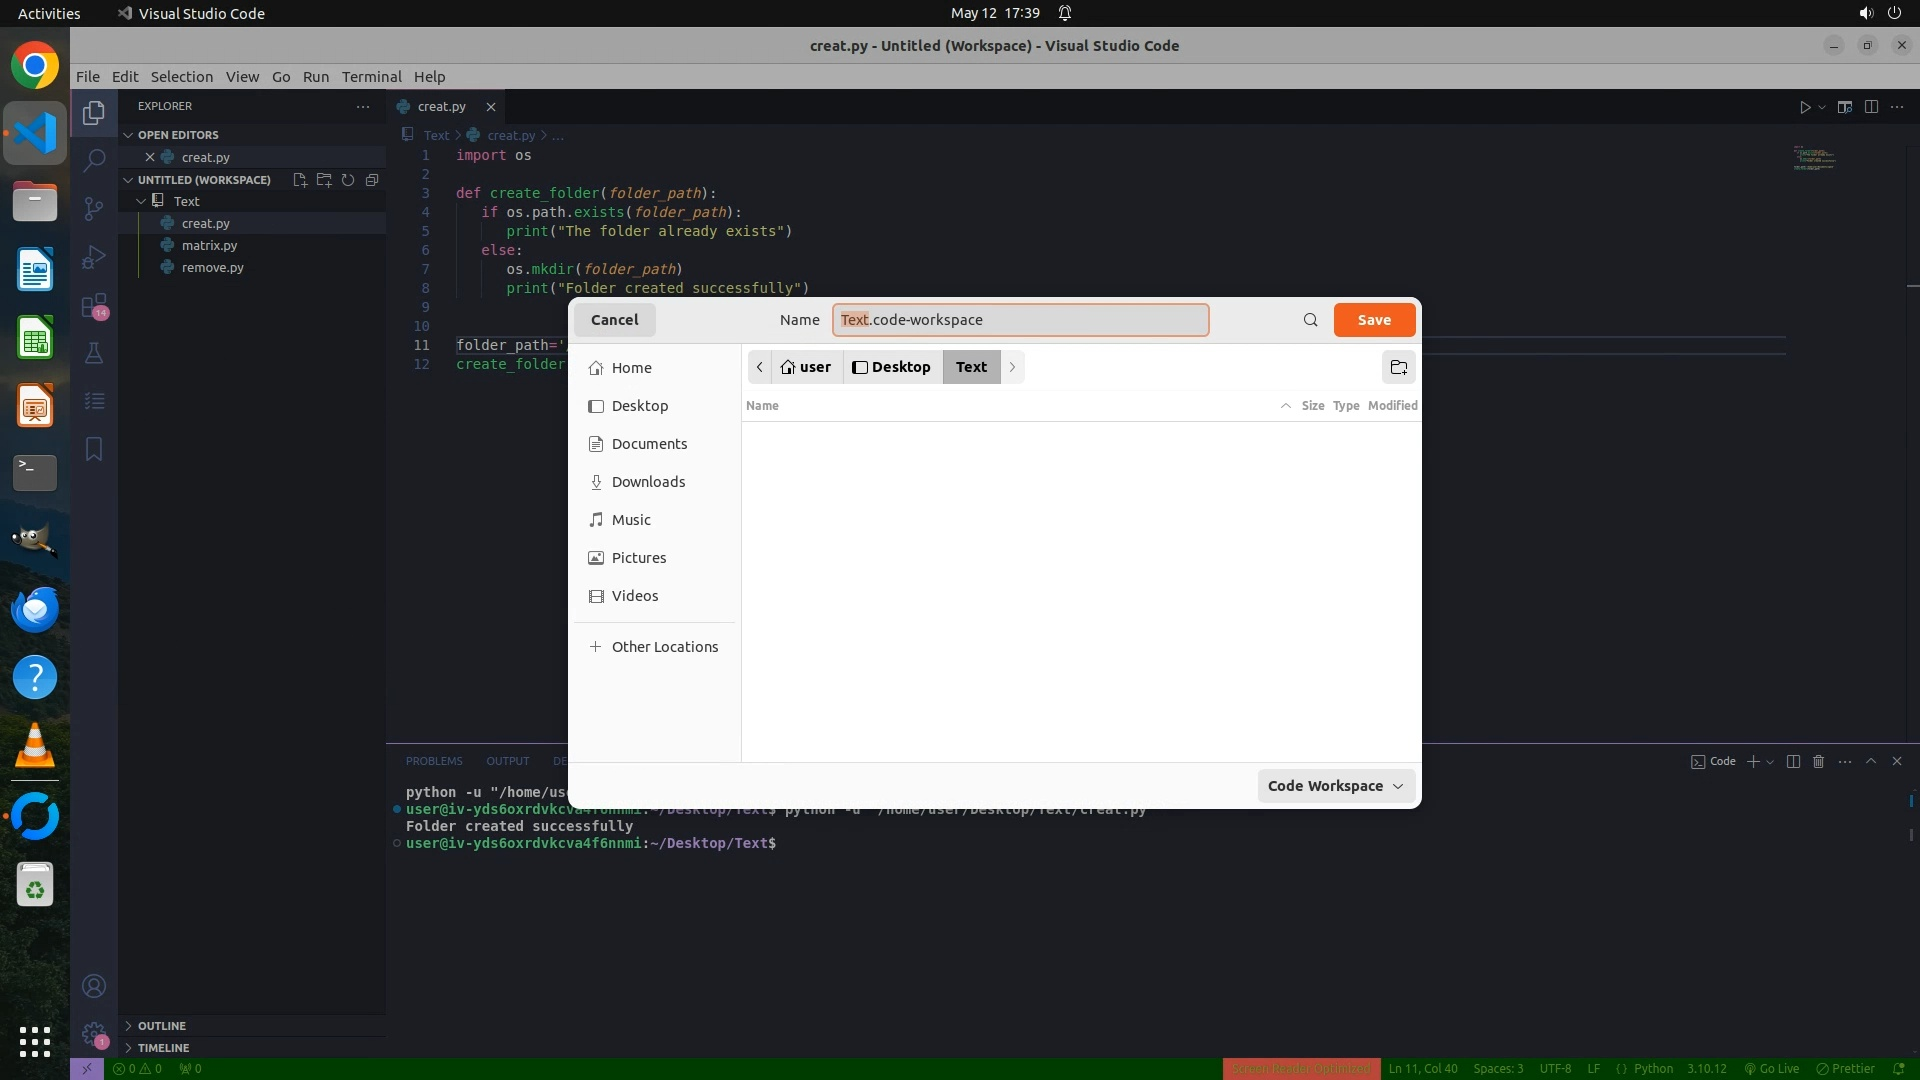Collapse the Text folder in explorer
This screenshot has height=1080, width=1920.
point(186,201)
